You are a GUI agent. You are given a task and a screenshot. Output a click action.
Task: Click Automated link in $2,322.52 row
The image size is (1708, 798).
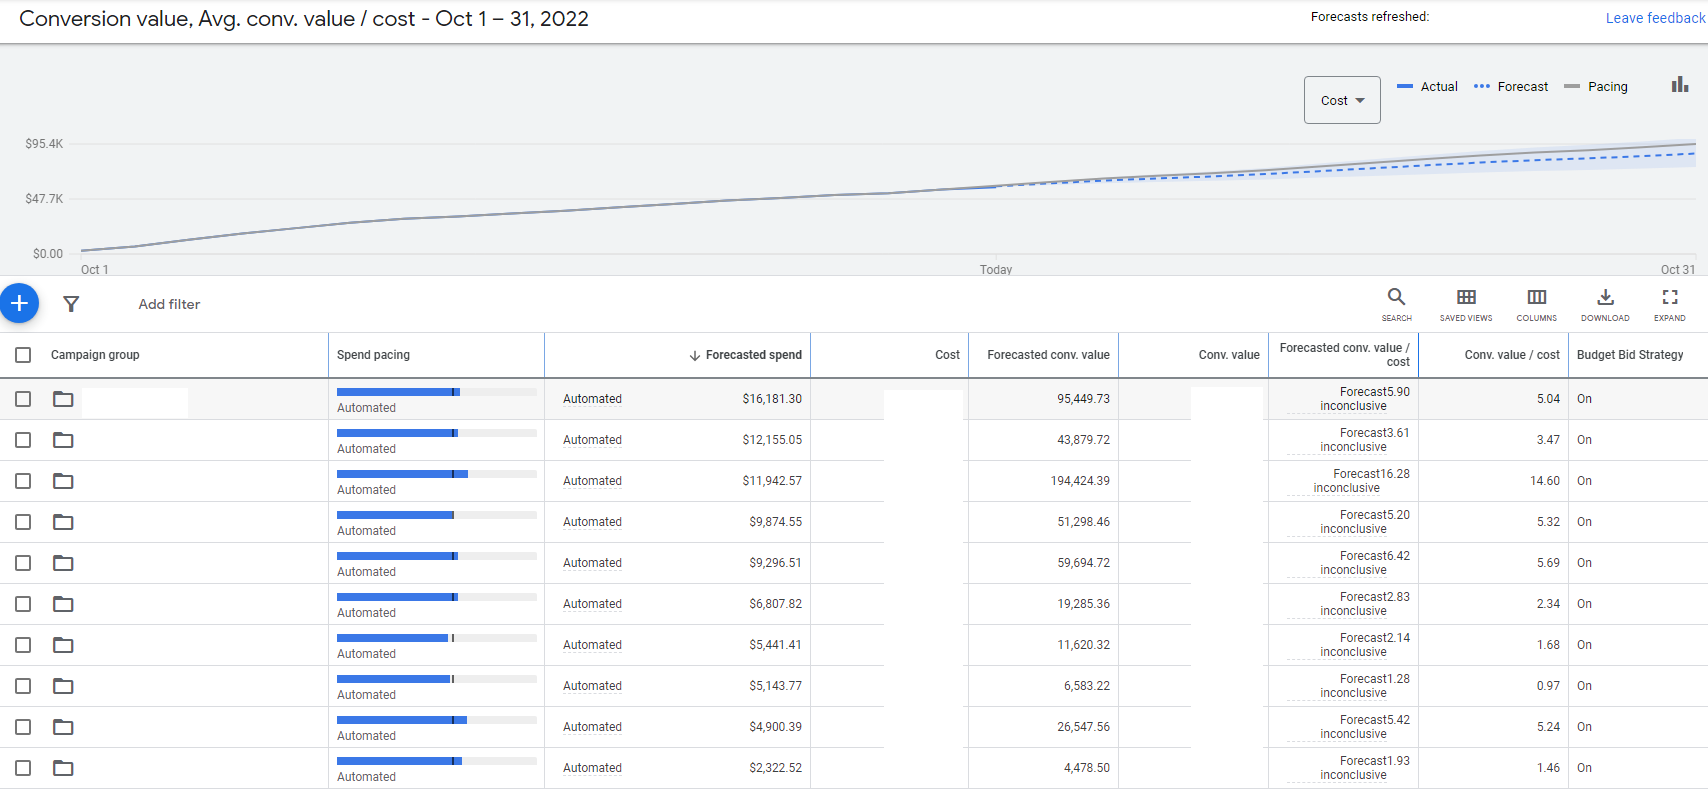[592, 768]
